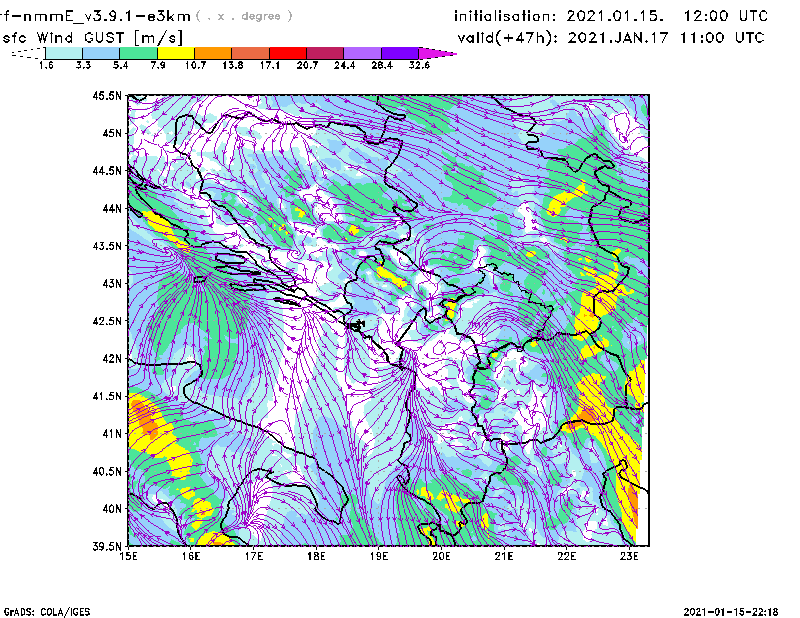Viewport: 800px width, 618px height.
Task: Click the 'sfc Wind GUST [m/s]' title
Action: (92, 38)
